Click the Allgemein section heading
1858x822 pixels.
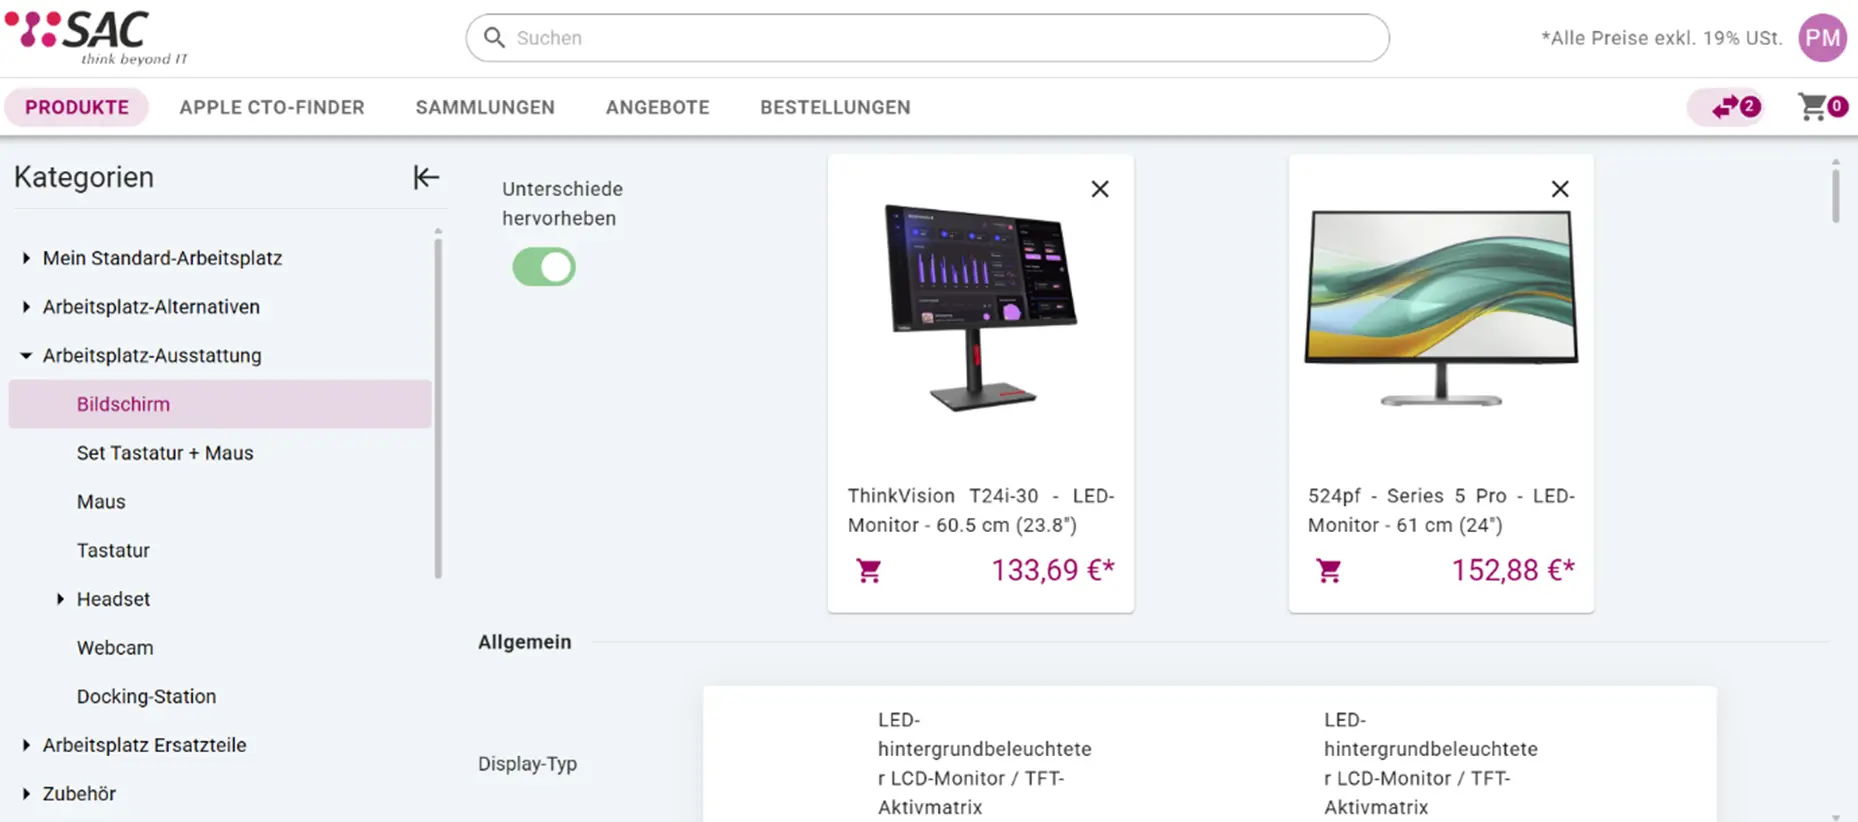525,642
